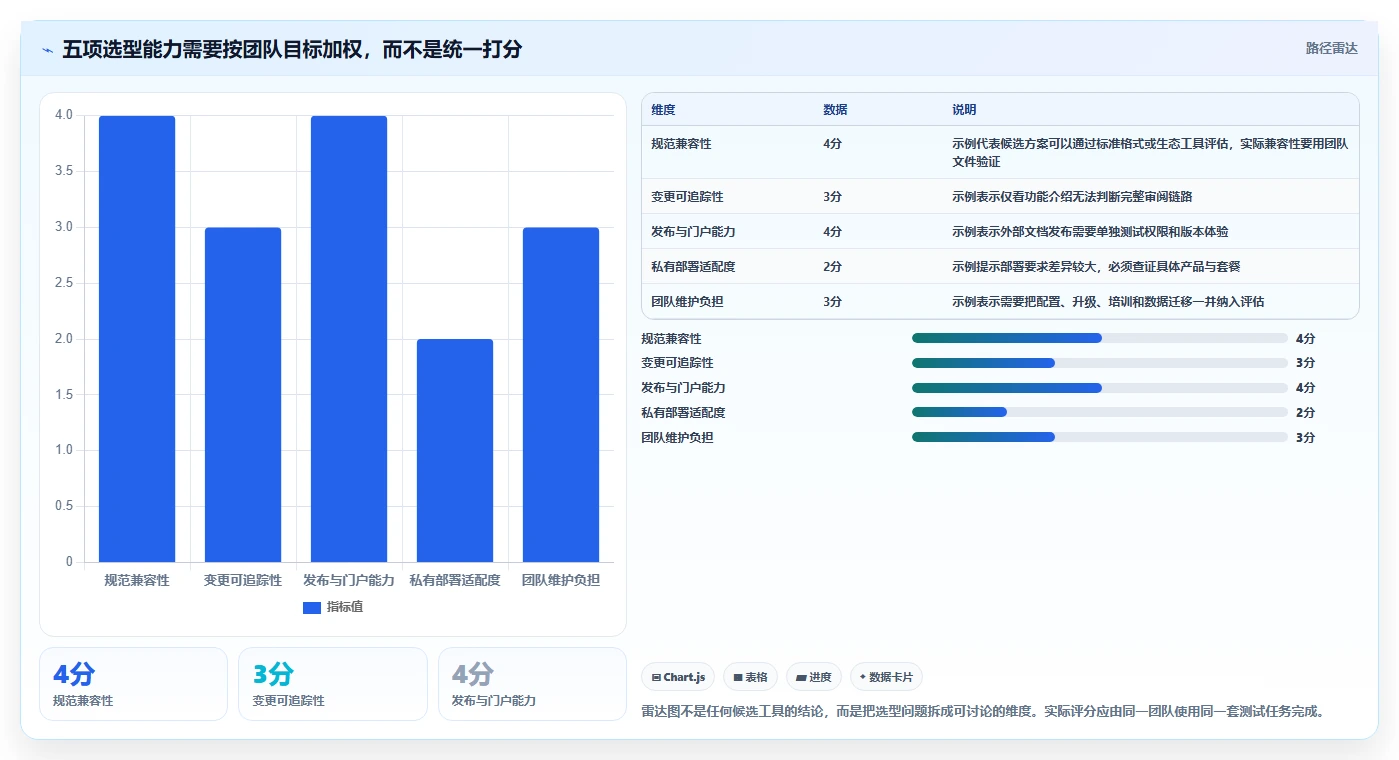Click the 变更可追踪性 label in the progress list
Screen dimensions: 1399x760
[677, 363]
